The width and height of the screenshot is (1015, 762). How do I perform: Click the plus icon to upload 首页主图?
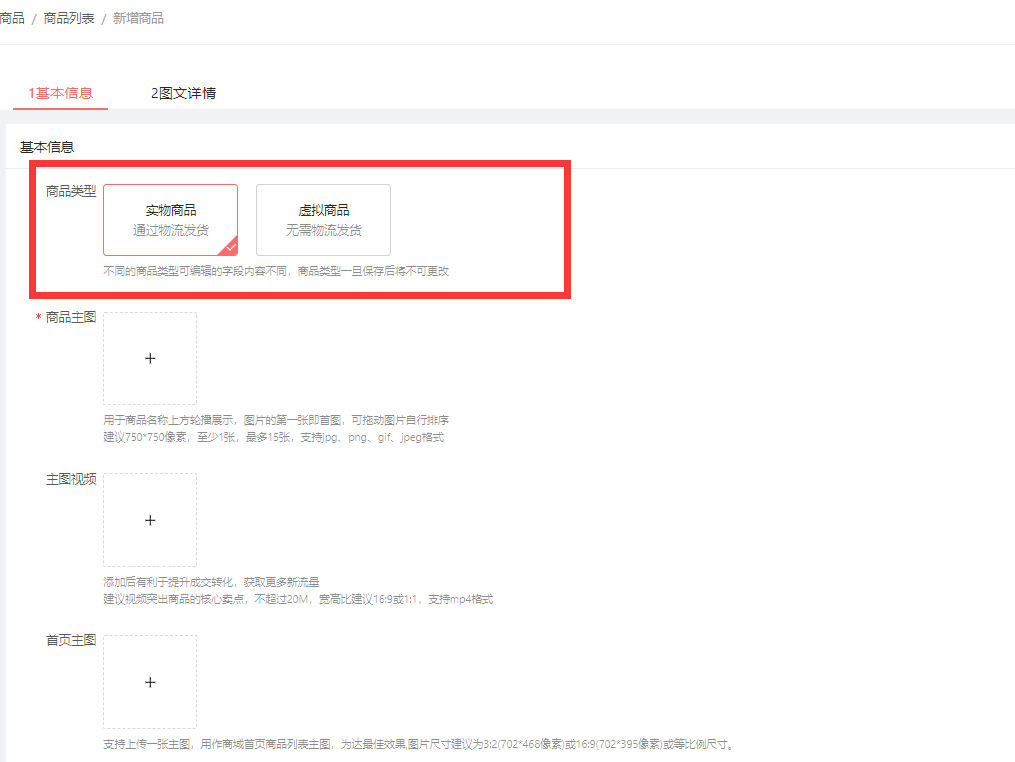pyautogui.click(x=150, y=682)
